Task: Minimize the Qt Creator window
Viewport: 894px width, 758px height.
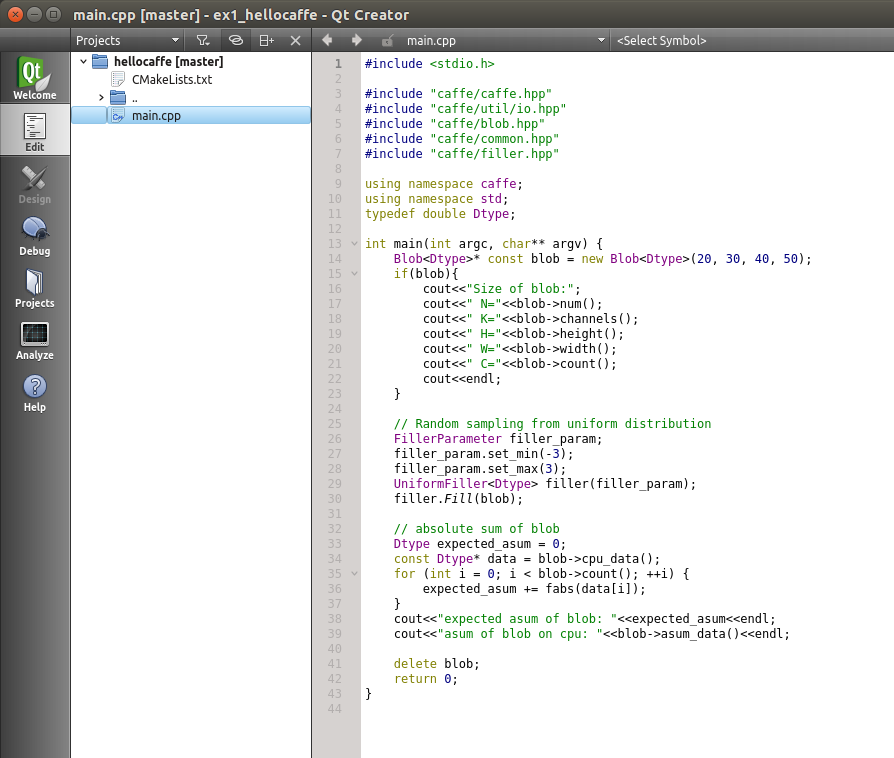Action: click(x=35, y=14)
